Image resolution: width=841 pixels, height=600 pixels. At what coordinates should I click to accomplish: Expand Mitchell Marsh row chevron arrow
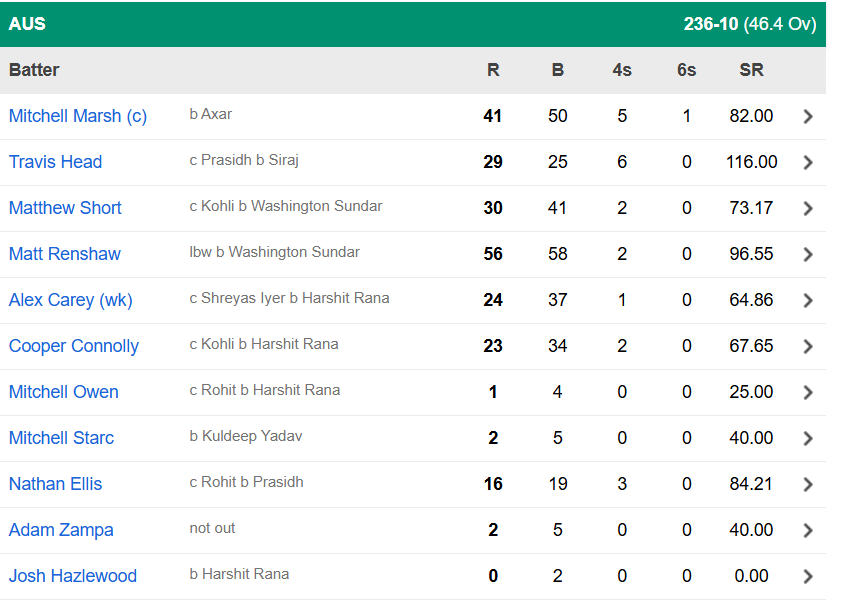[x=808, y=116]
